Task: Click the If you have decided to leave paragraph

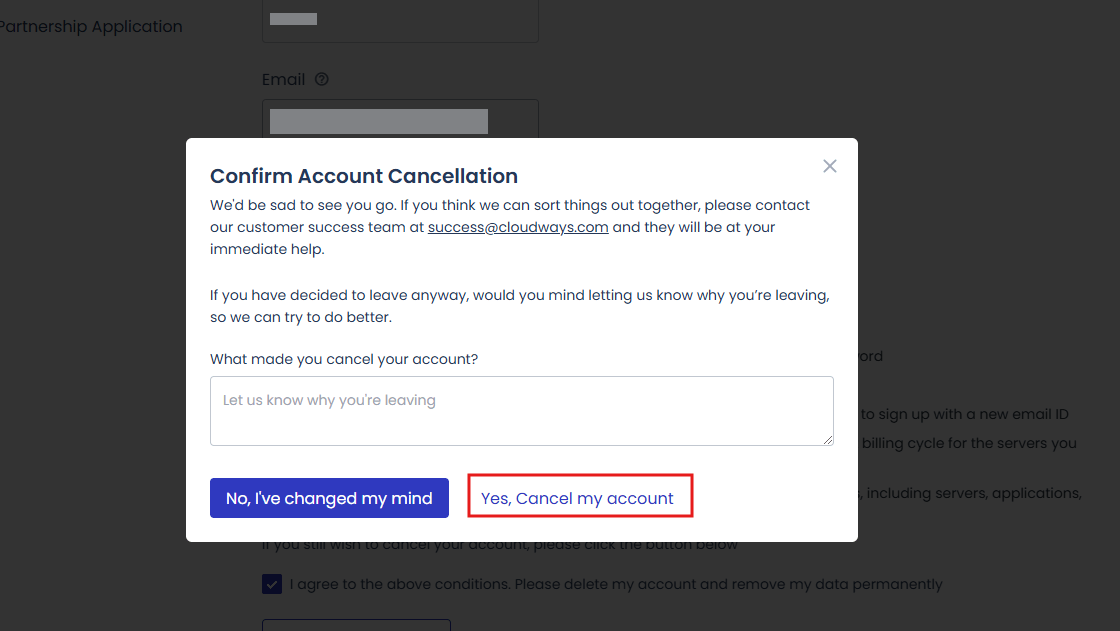Action: coord(520,306)
